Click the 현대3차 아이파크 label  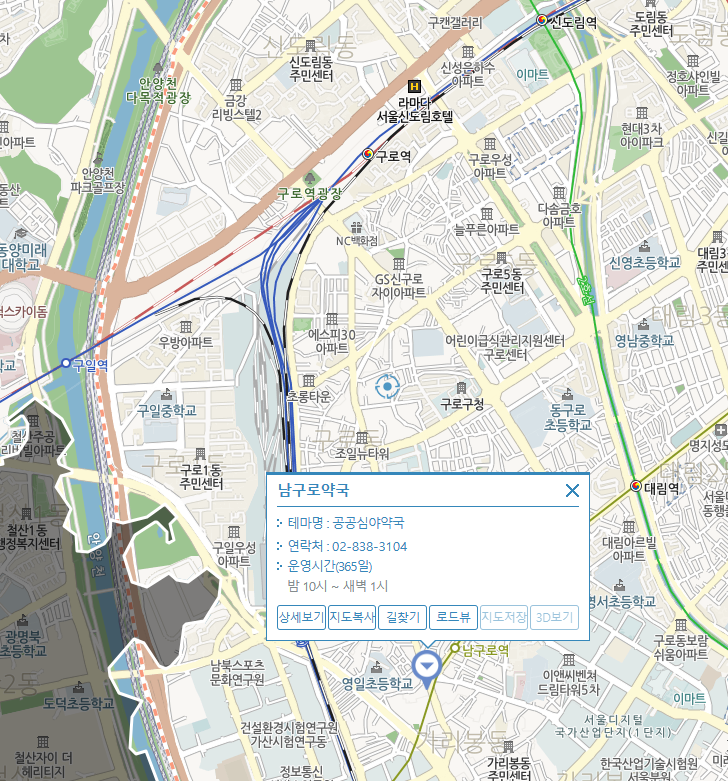click(641, 135)
